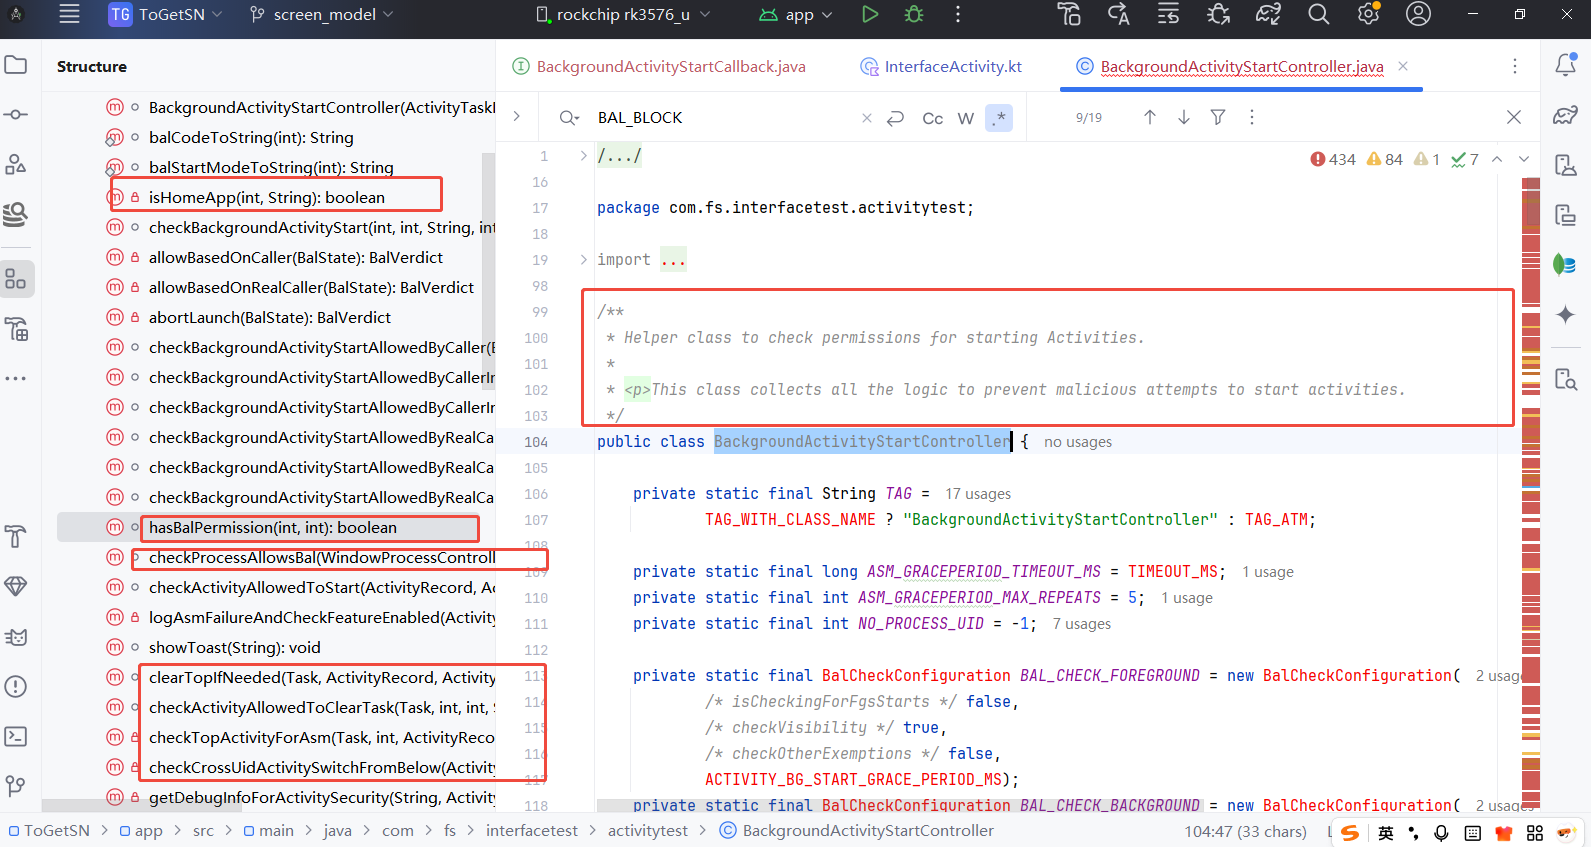Screen dimensions: 1591x847
Task: Open Gradle elephant panel in right sidebar
Action: click(1565, 115)
